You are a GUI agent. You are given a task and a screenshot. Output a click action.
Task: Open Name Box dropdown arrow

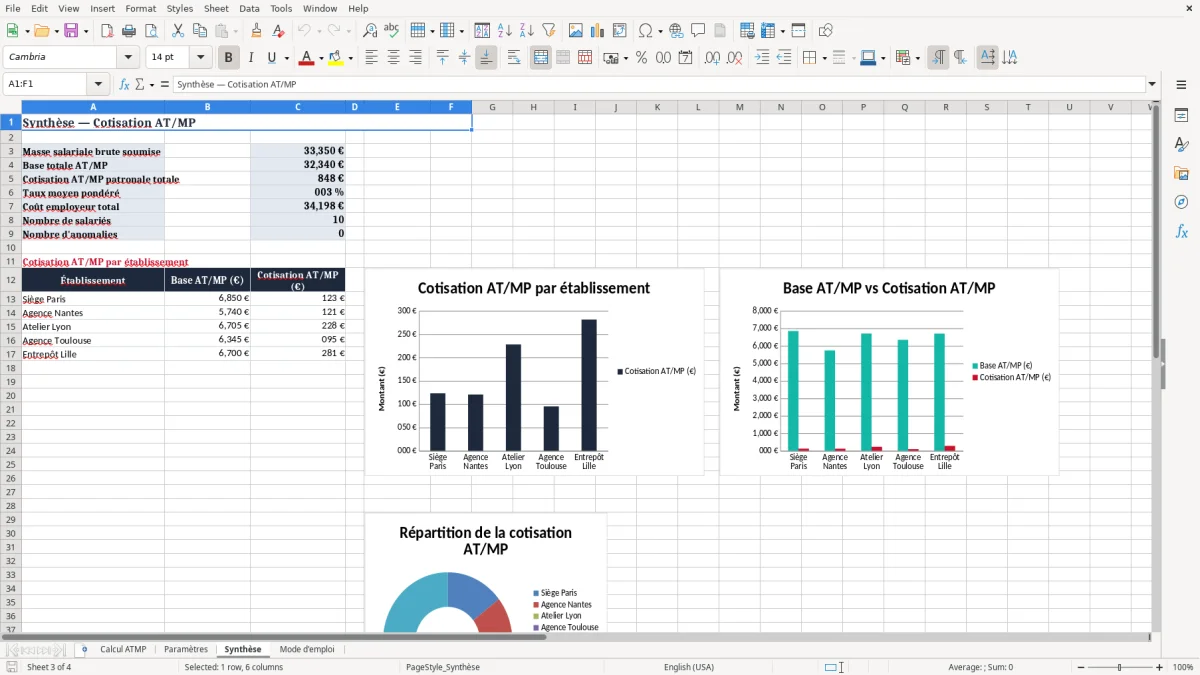tap(98, 84)
